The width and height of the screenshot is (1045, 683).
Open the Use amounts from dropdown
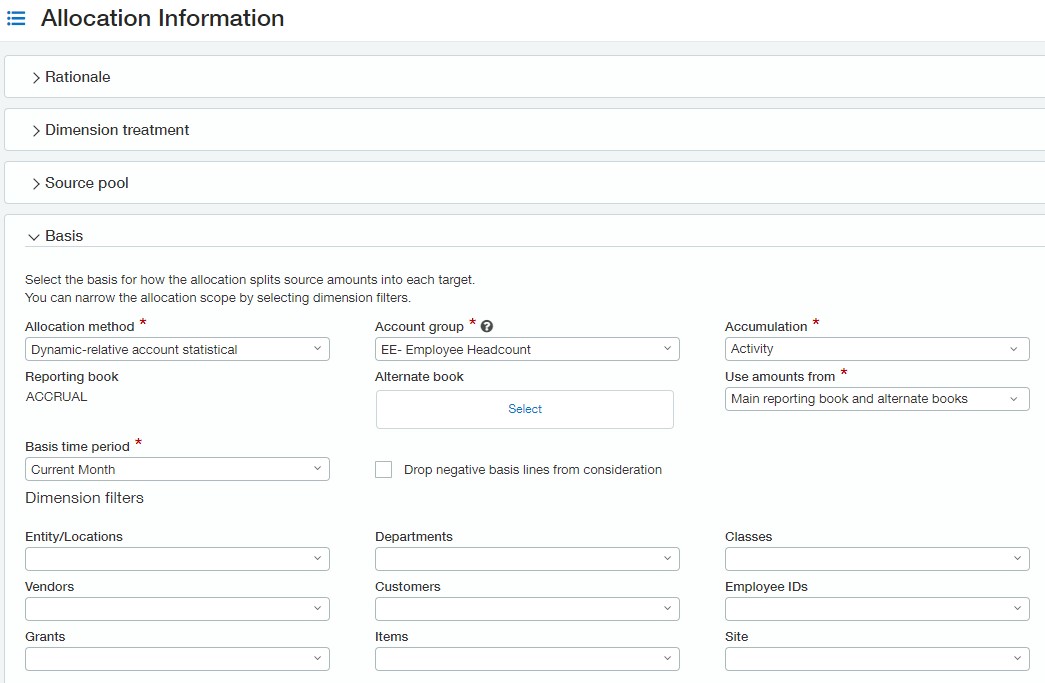(x=877, y=399)
